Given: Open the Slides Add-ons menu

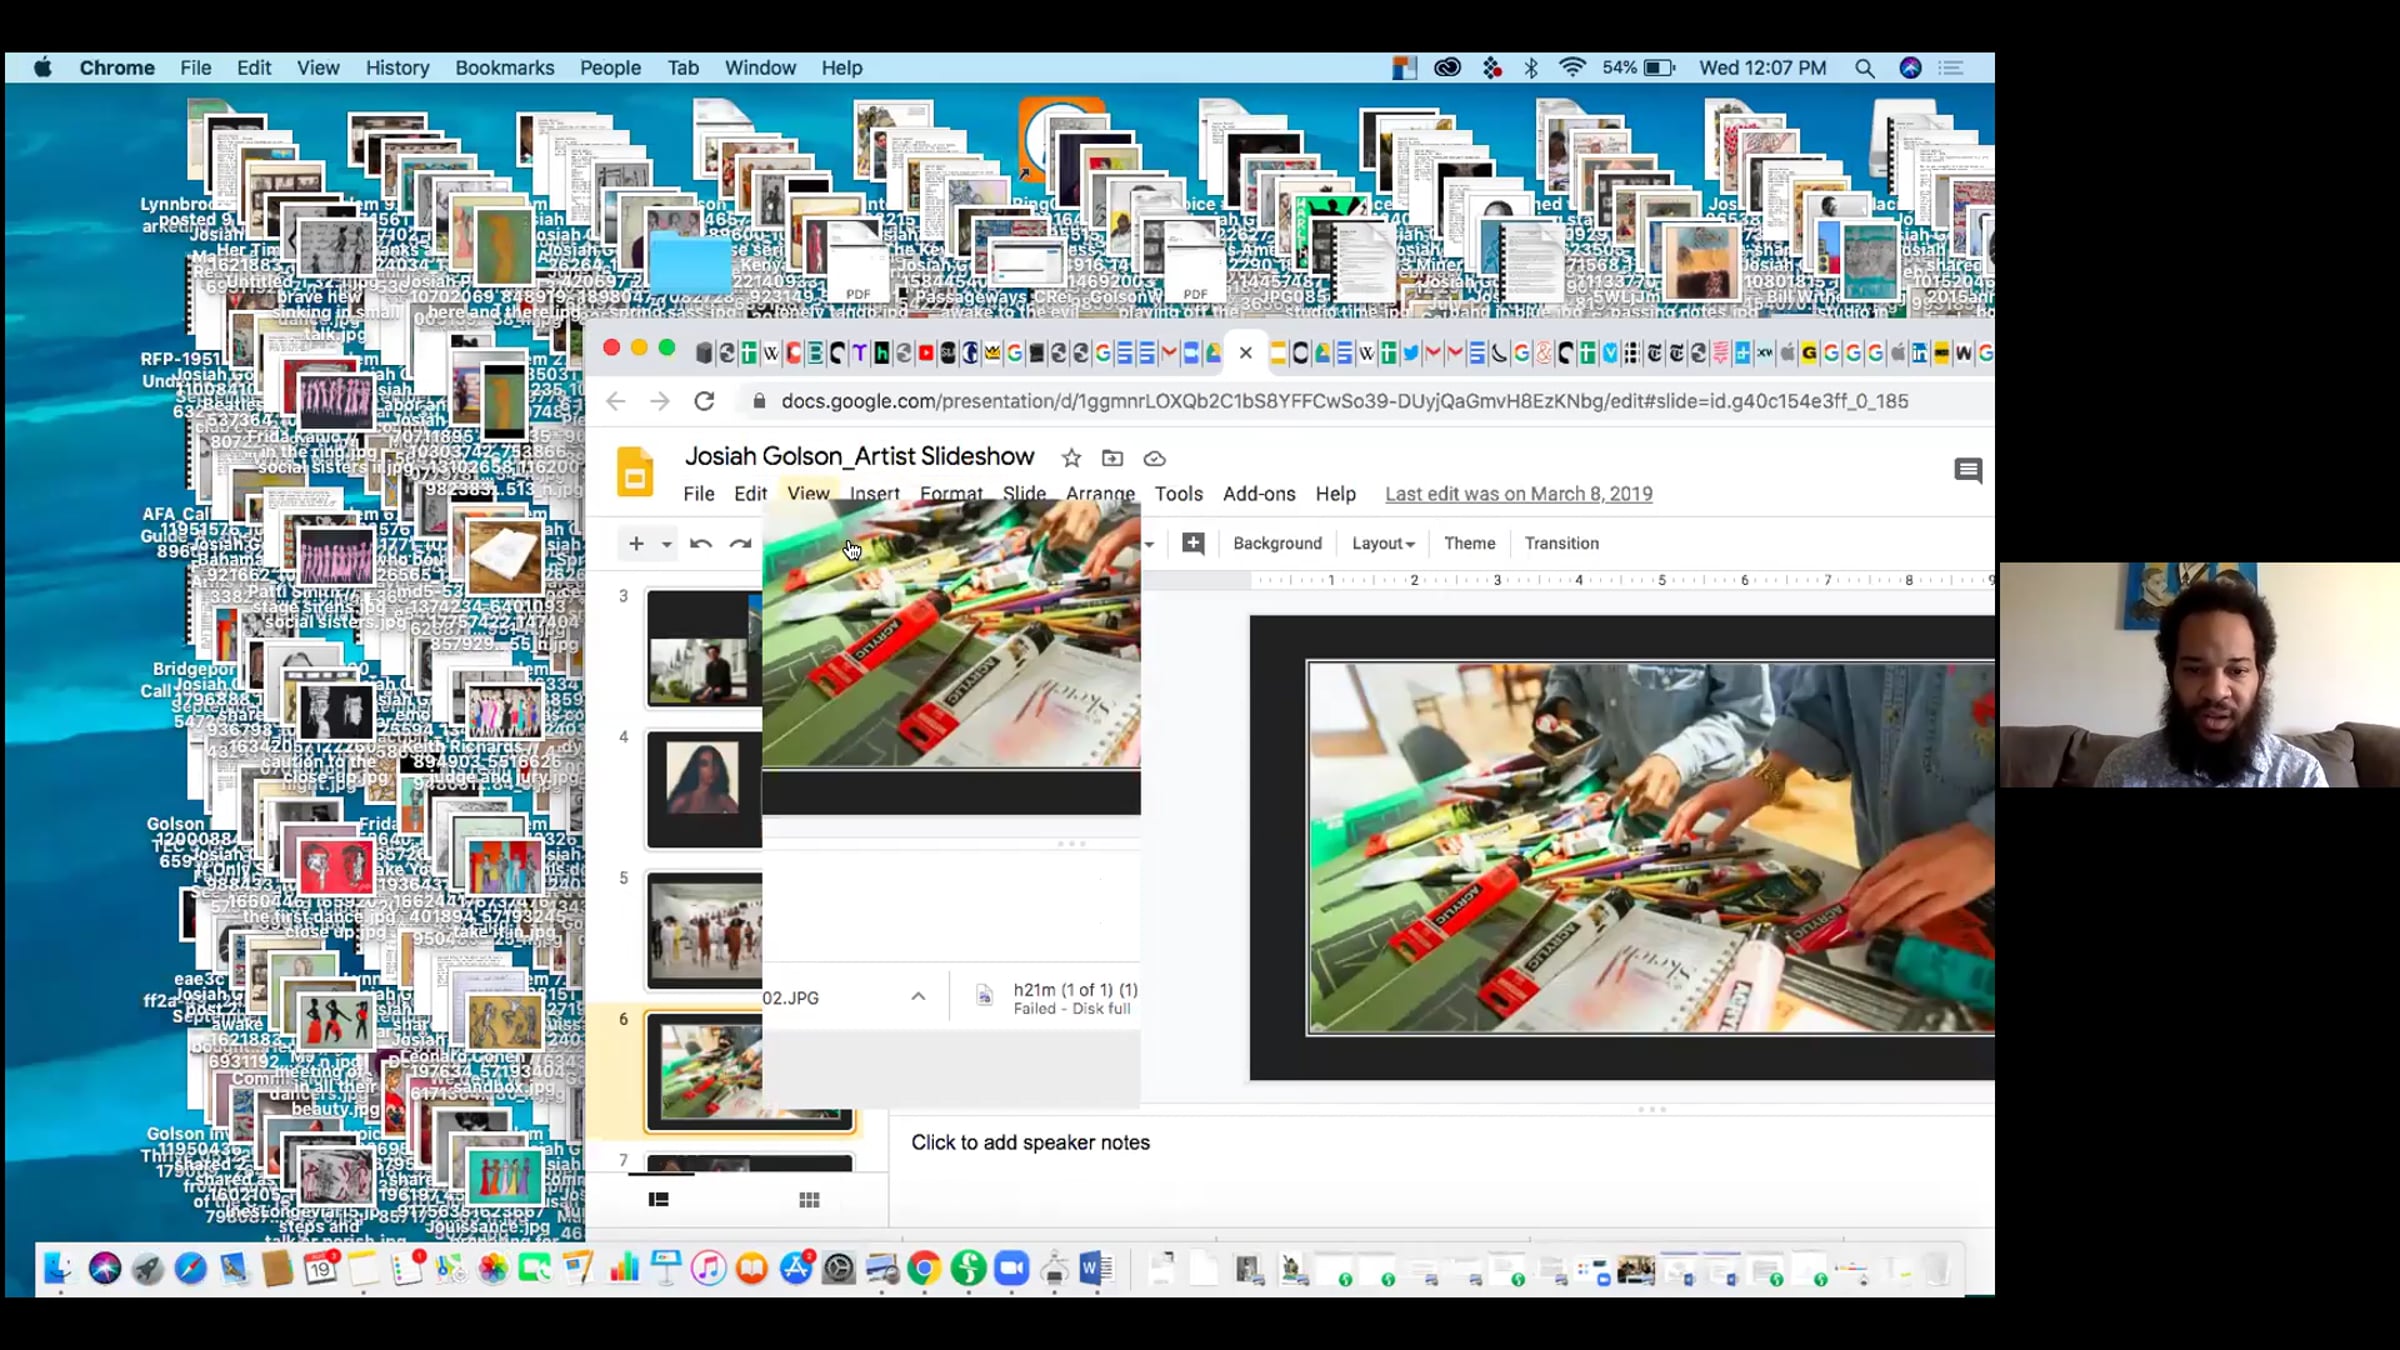Looking at the screenshot, I should 1259,494.
